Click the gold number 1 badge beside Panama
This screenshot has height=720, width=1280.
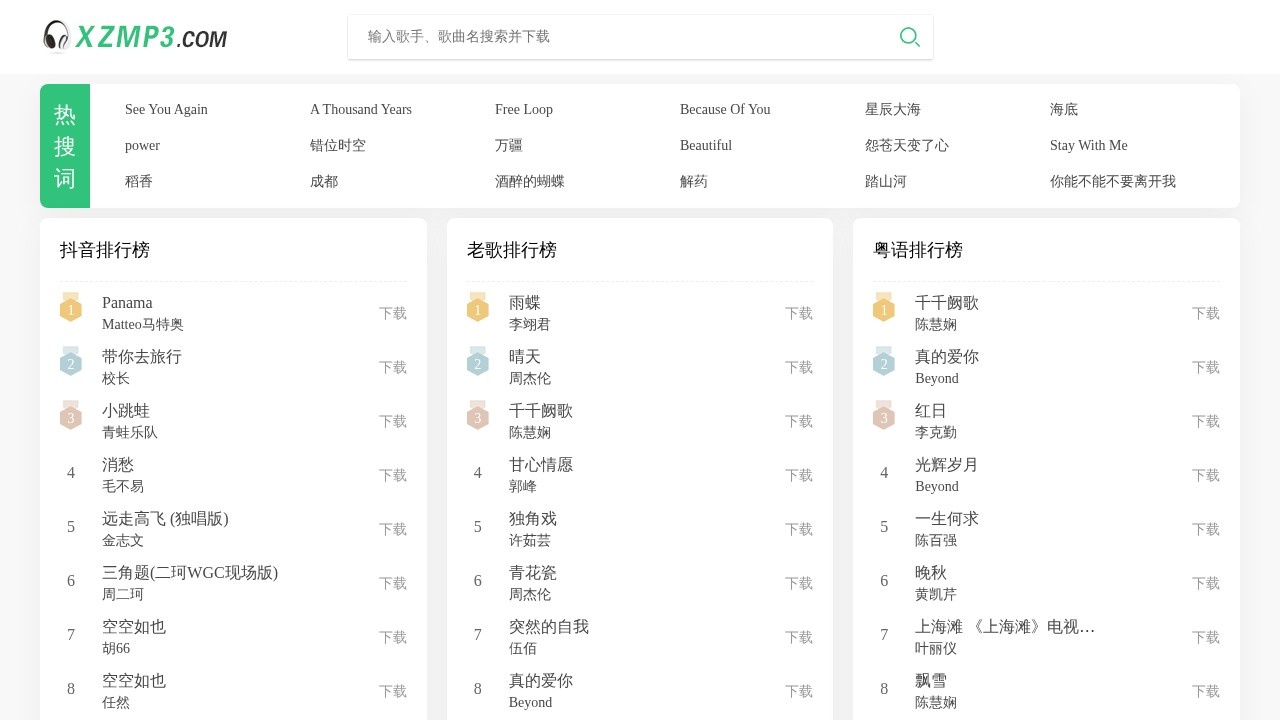click(71, 309)
